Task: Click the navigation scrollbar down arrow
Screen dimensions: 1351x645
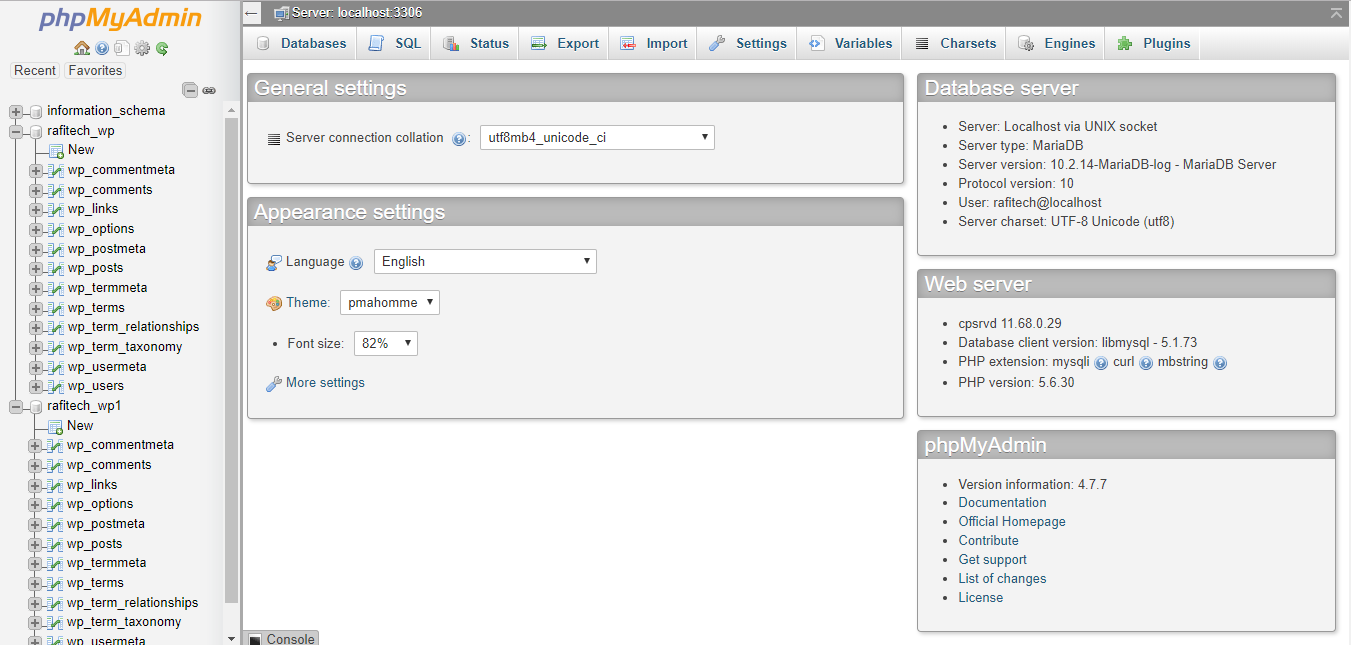Action: coord(232,638)
